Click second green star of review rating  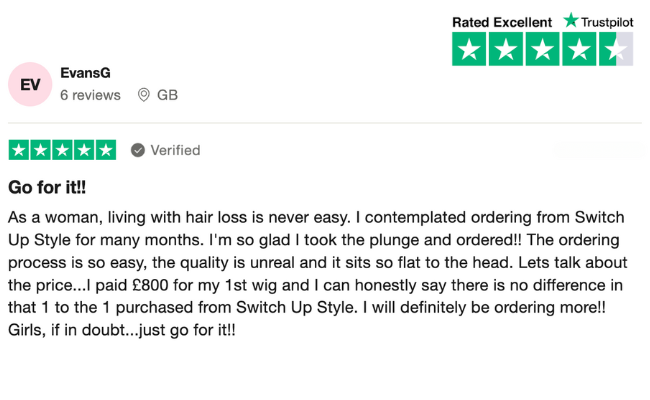click(41, 150)
